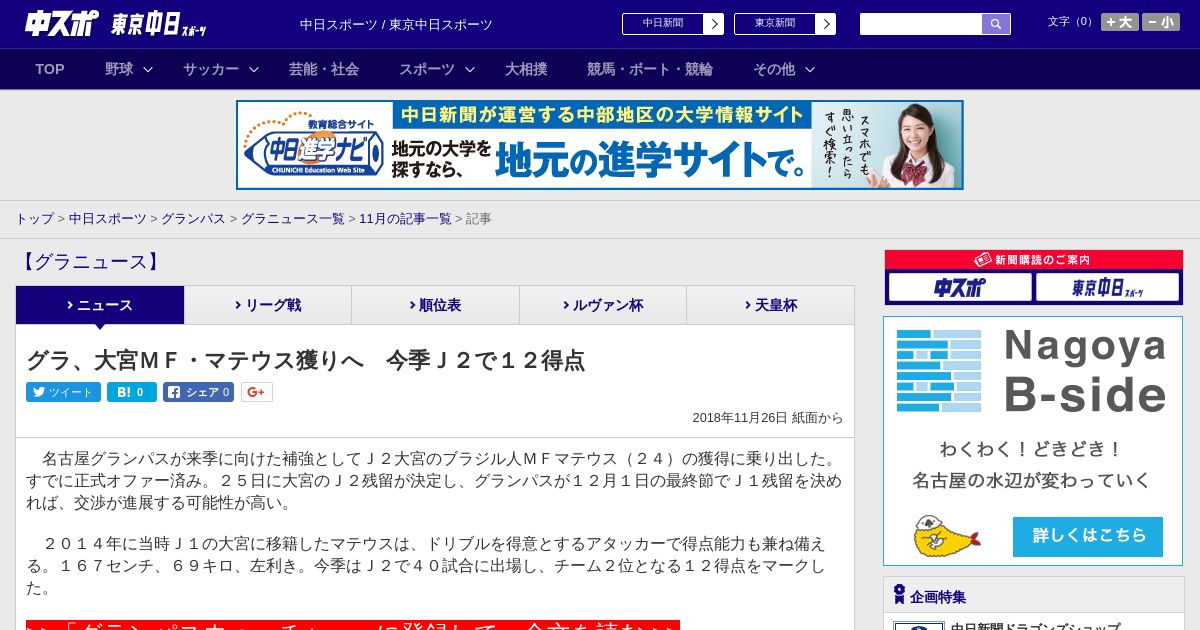Click the date text 2018年11月26日 紙面から
This screenshot has width=1200, height=630.
pos(768,418)
